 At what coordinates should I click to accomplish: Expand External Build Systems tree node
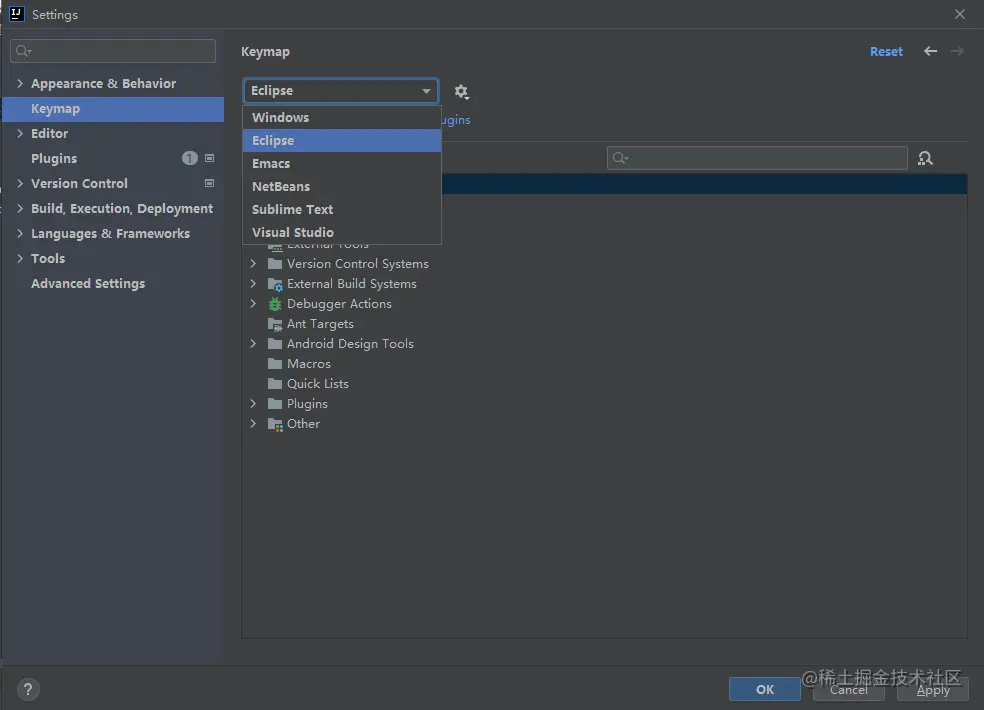click(253, 284)
